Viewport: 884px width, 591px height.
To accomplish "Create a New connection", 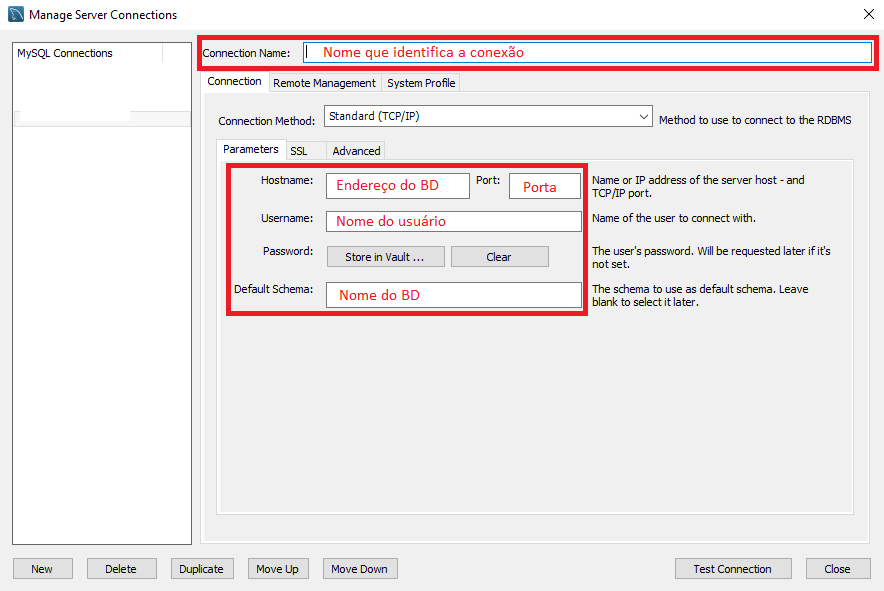I will (x=43, y=568).
